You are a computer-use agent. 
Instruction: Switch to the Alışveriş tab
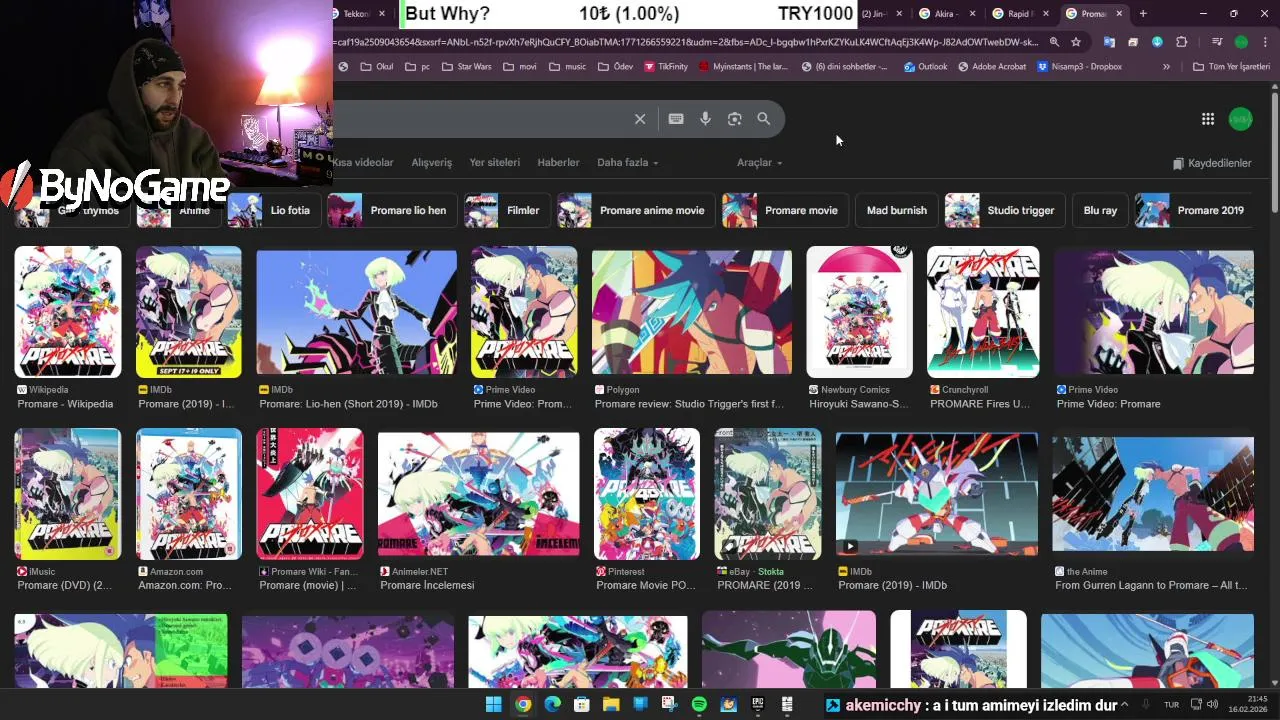point(432,163)
